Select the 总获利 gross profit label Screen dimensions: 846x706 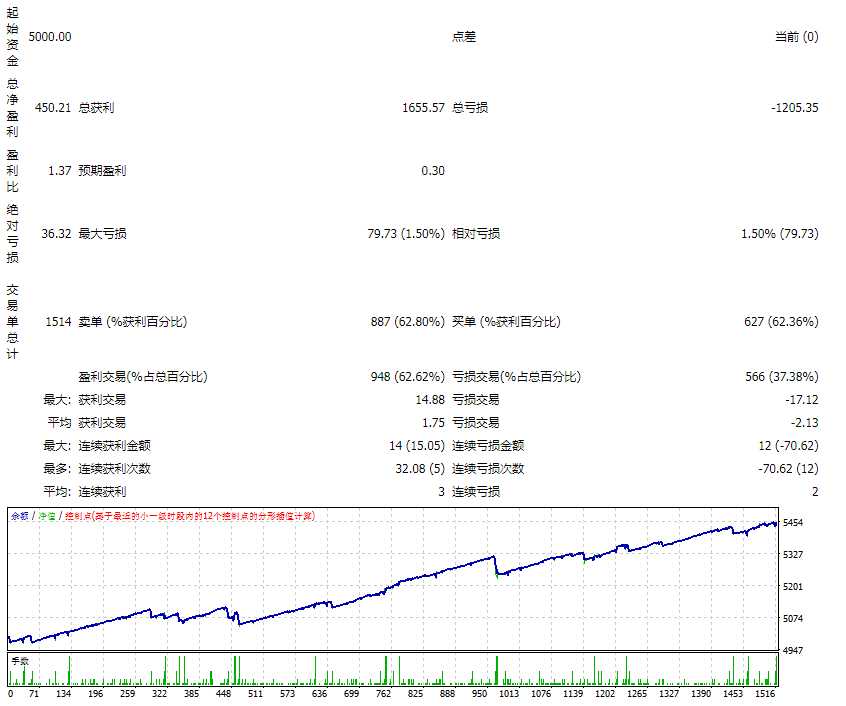coord(96,107)
